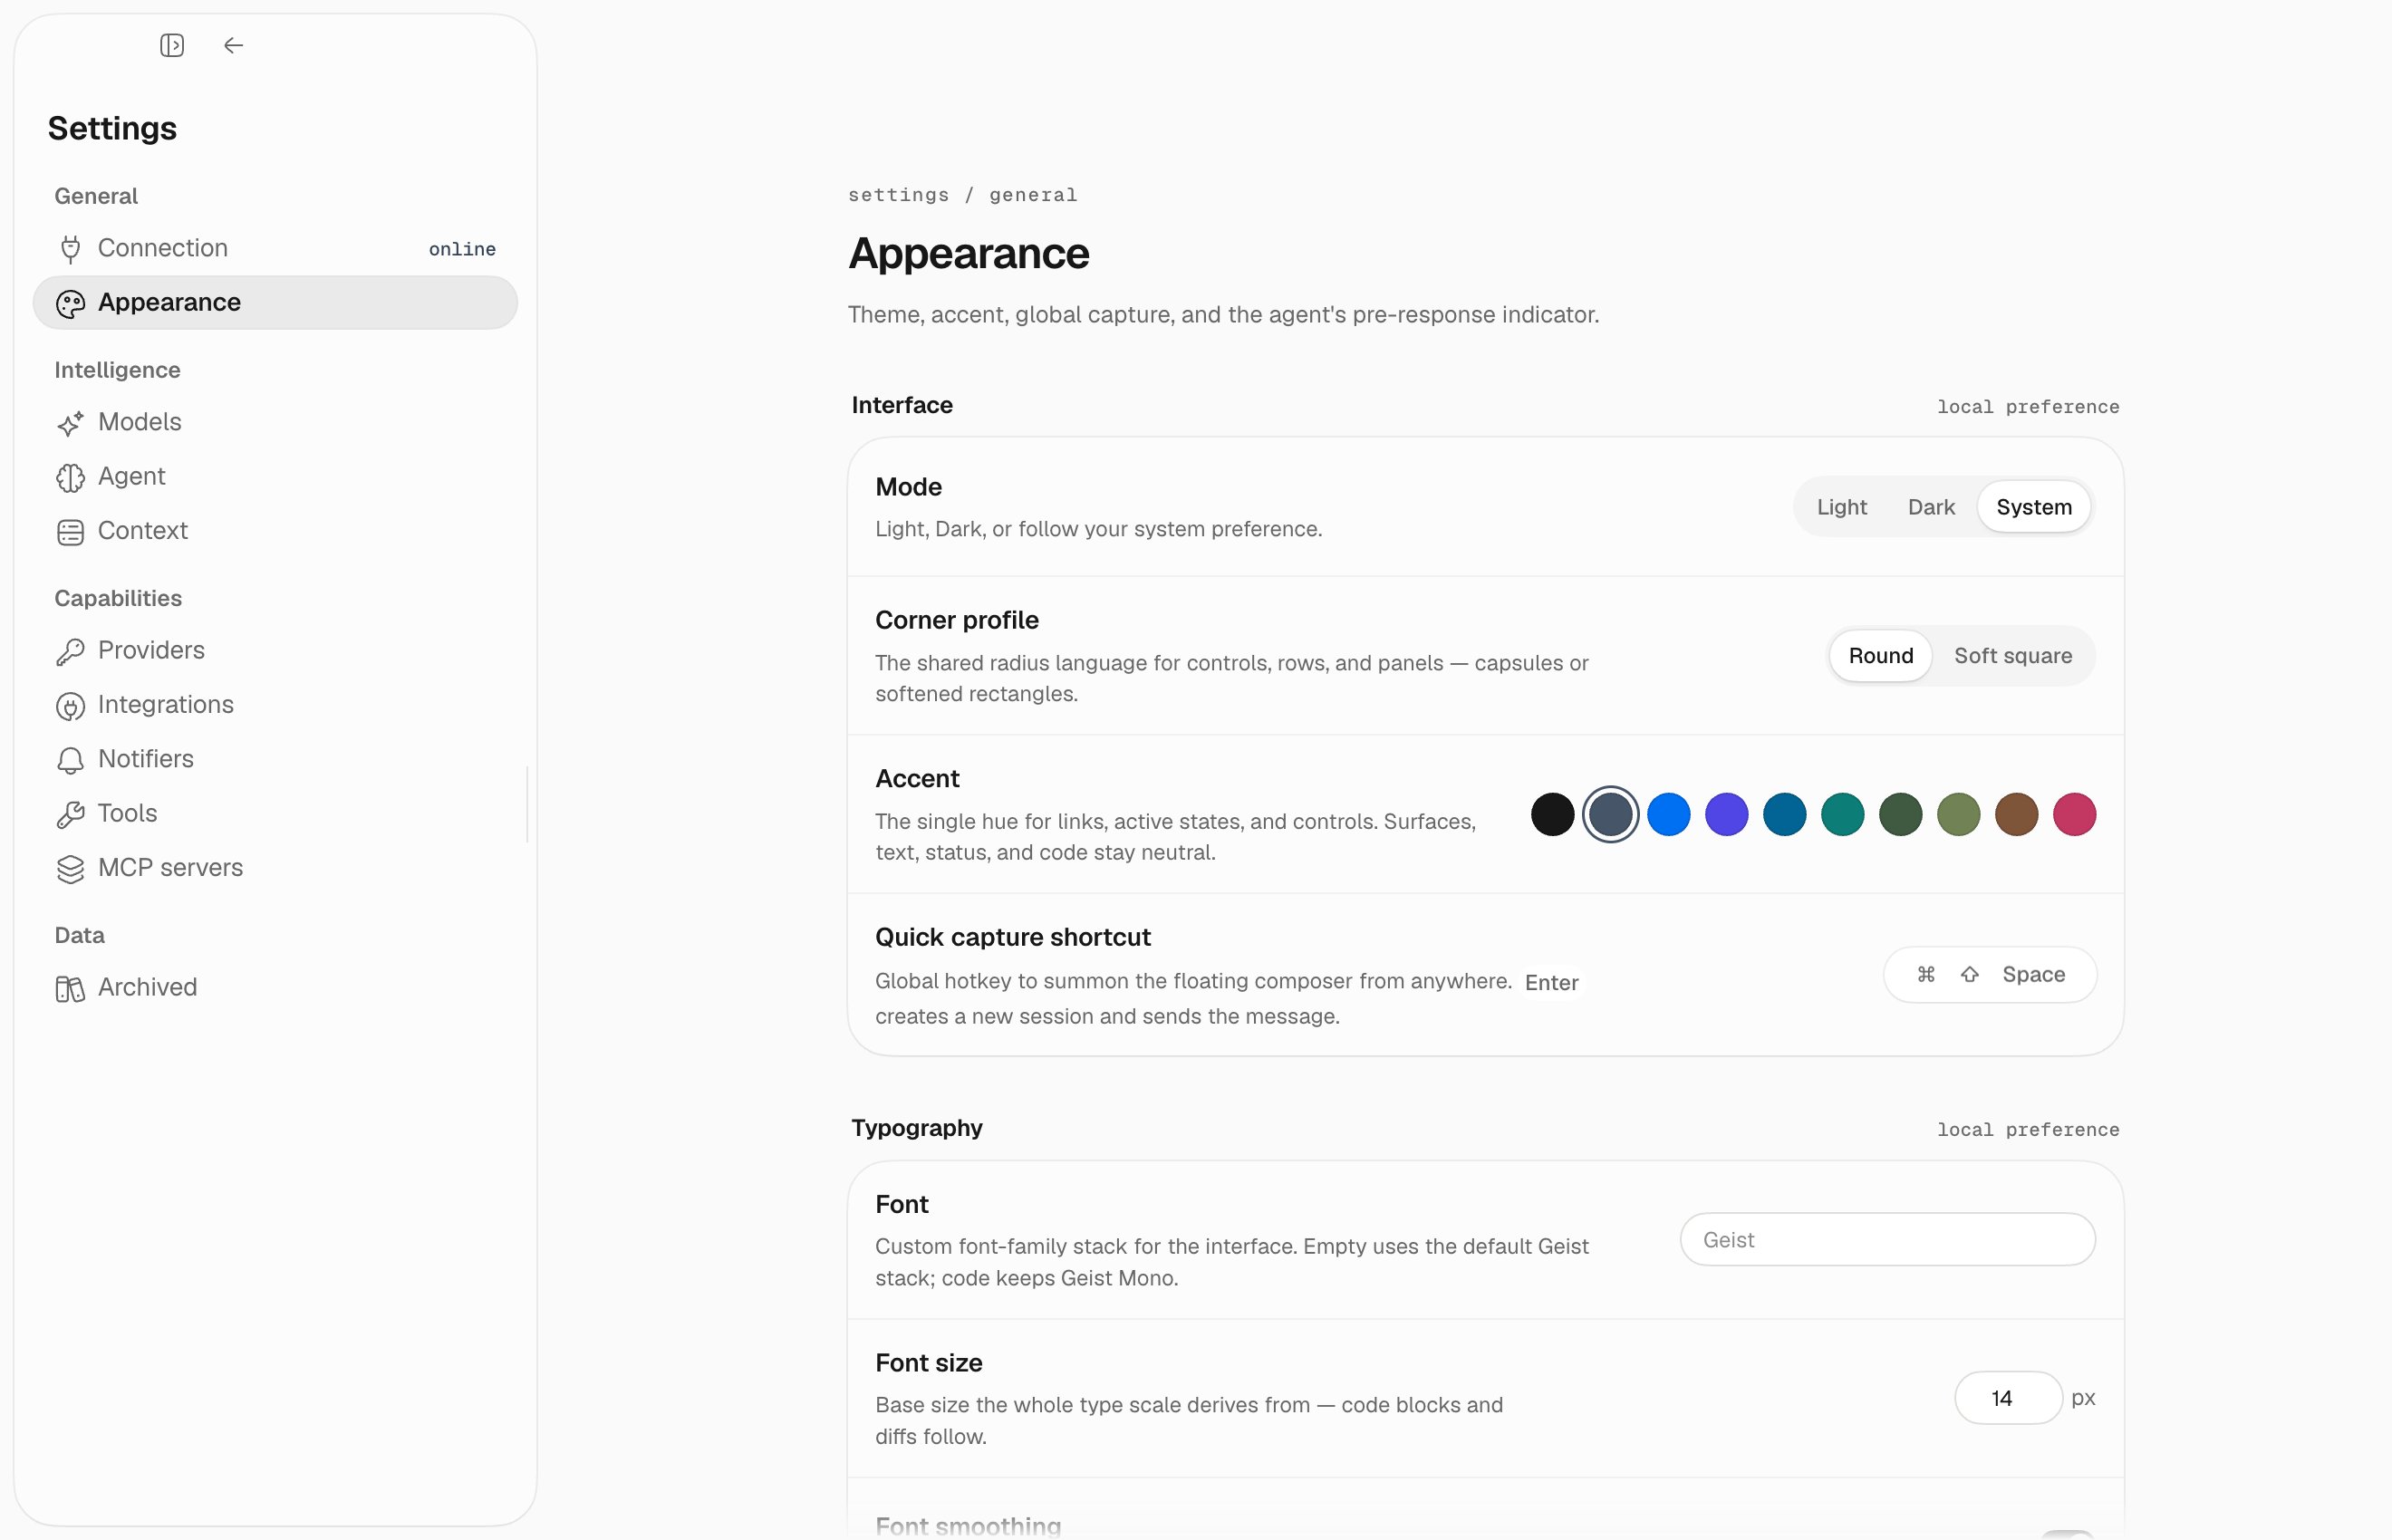Click the 'Intelligence' sidebar group label
This screenshot has height=1540, width=2392.
coord(117,370)
